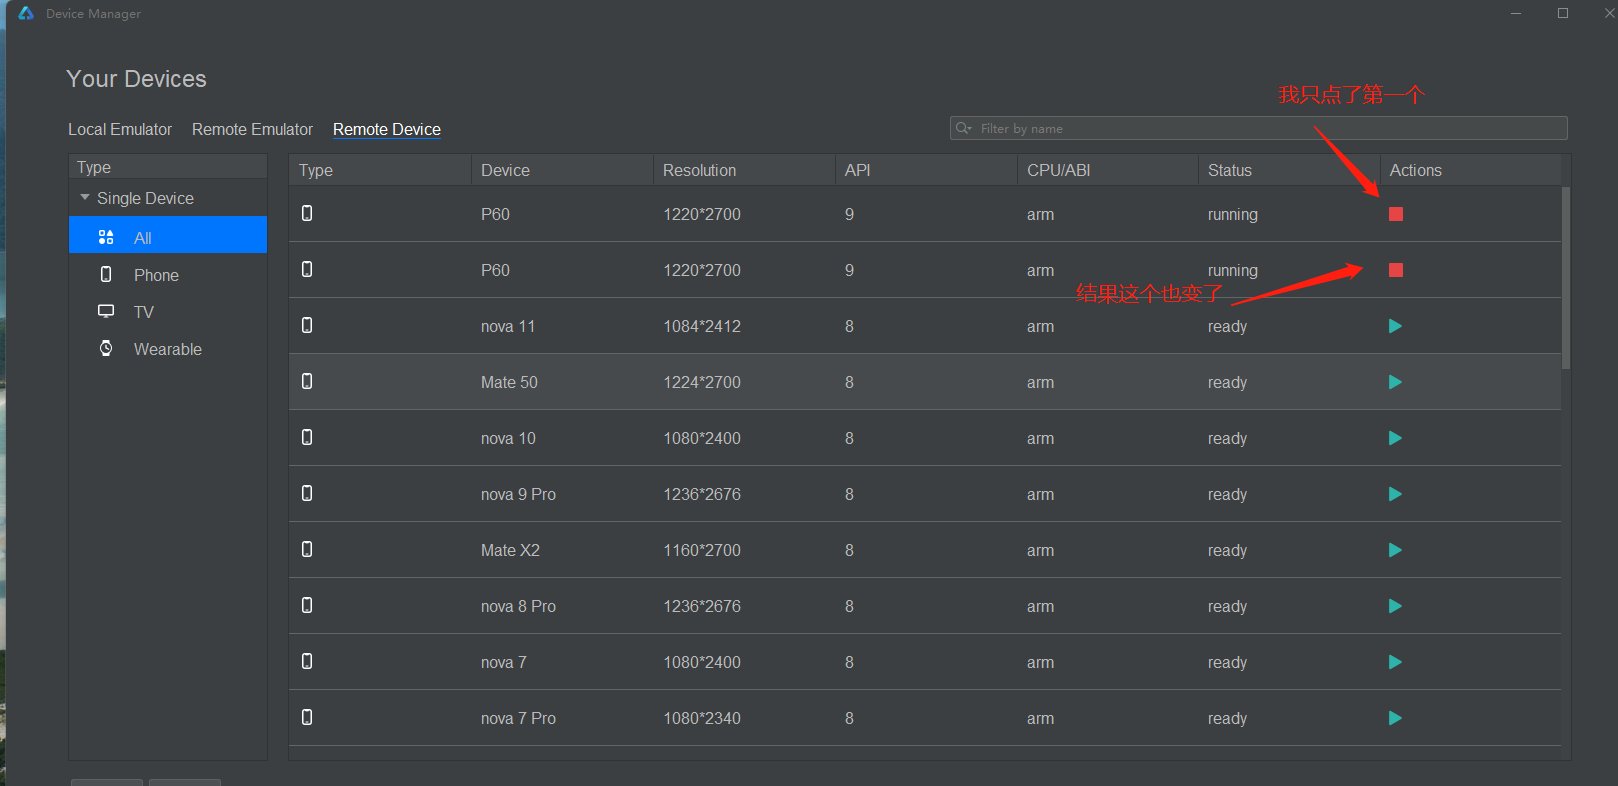Screen dimensions: 1618x786
Task: Click the 1236*2676 resolution of nova 9 Pro
Action: click(x=702, y=494)
